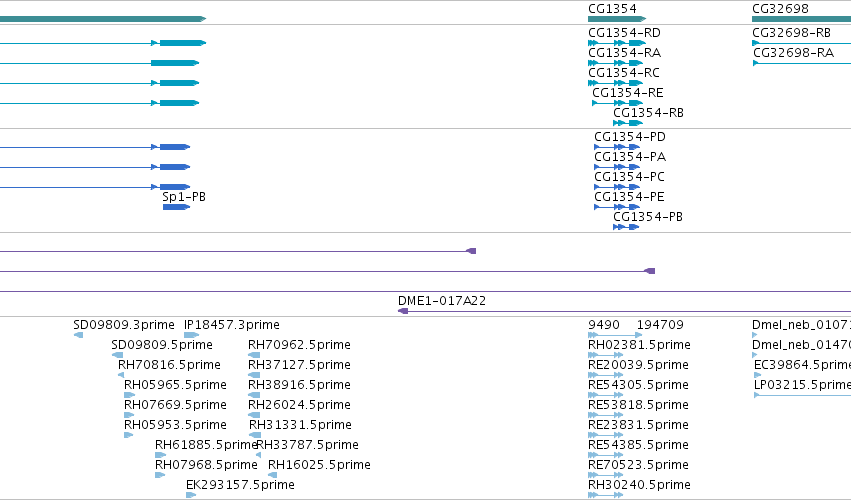851x500 pixels.
Task: Select the arrow glyph under RH16025.5prime
Action: 272,475
